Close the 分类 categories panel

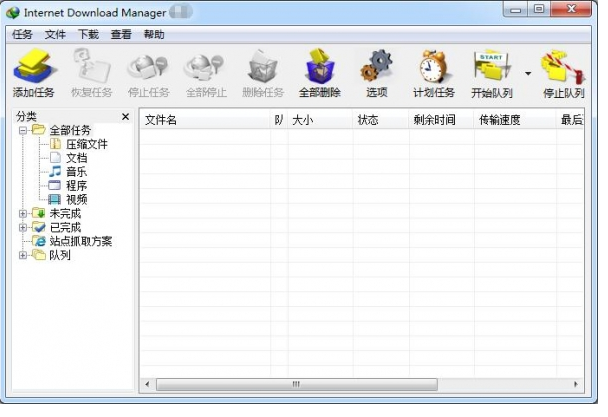click(x=126, y=116)
